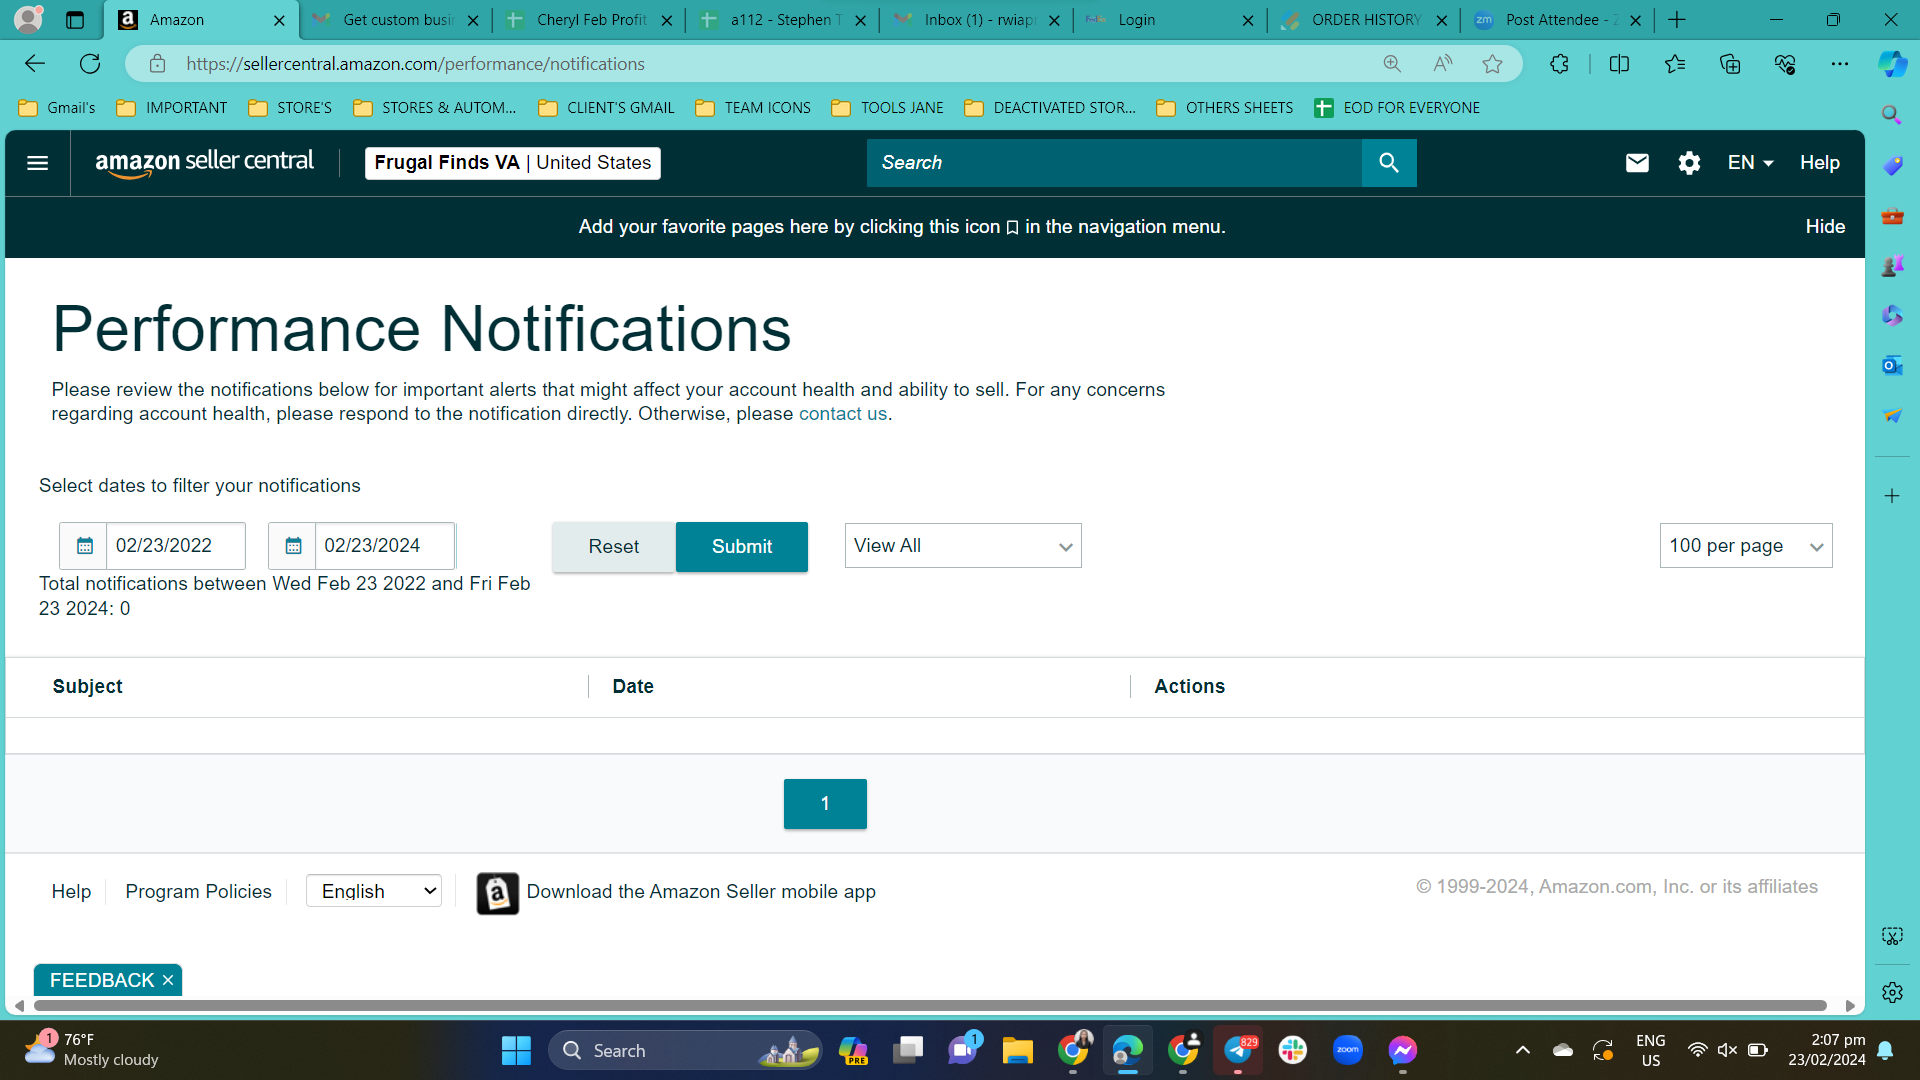Image resolution: width=1920 pixels, height=1080 pixels.
Task: Open Outlook in the Edge sidebar
Action: 1892,366
